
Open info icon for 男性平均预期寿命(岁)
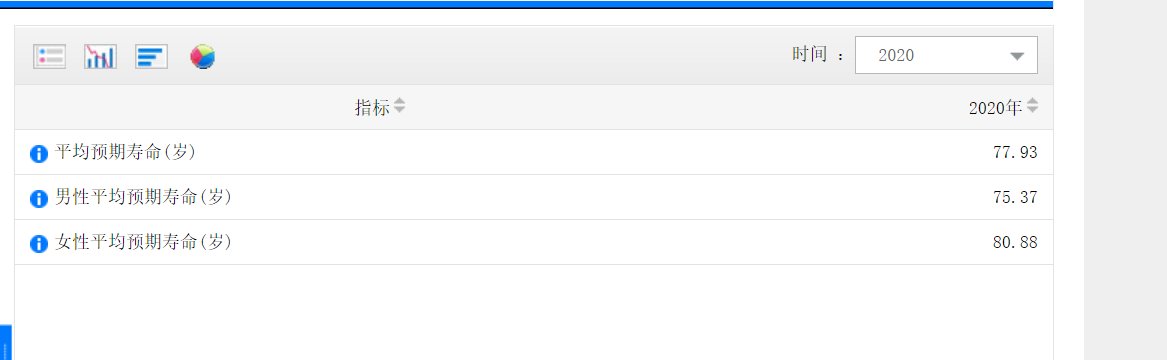click(x=39, y=199)
